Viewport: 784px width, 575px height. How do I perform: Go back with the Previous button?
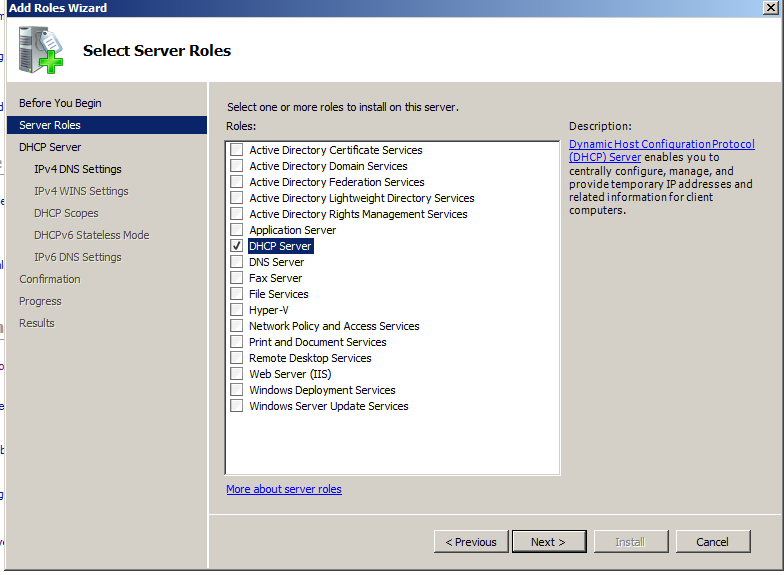pos(471,542)
